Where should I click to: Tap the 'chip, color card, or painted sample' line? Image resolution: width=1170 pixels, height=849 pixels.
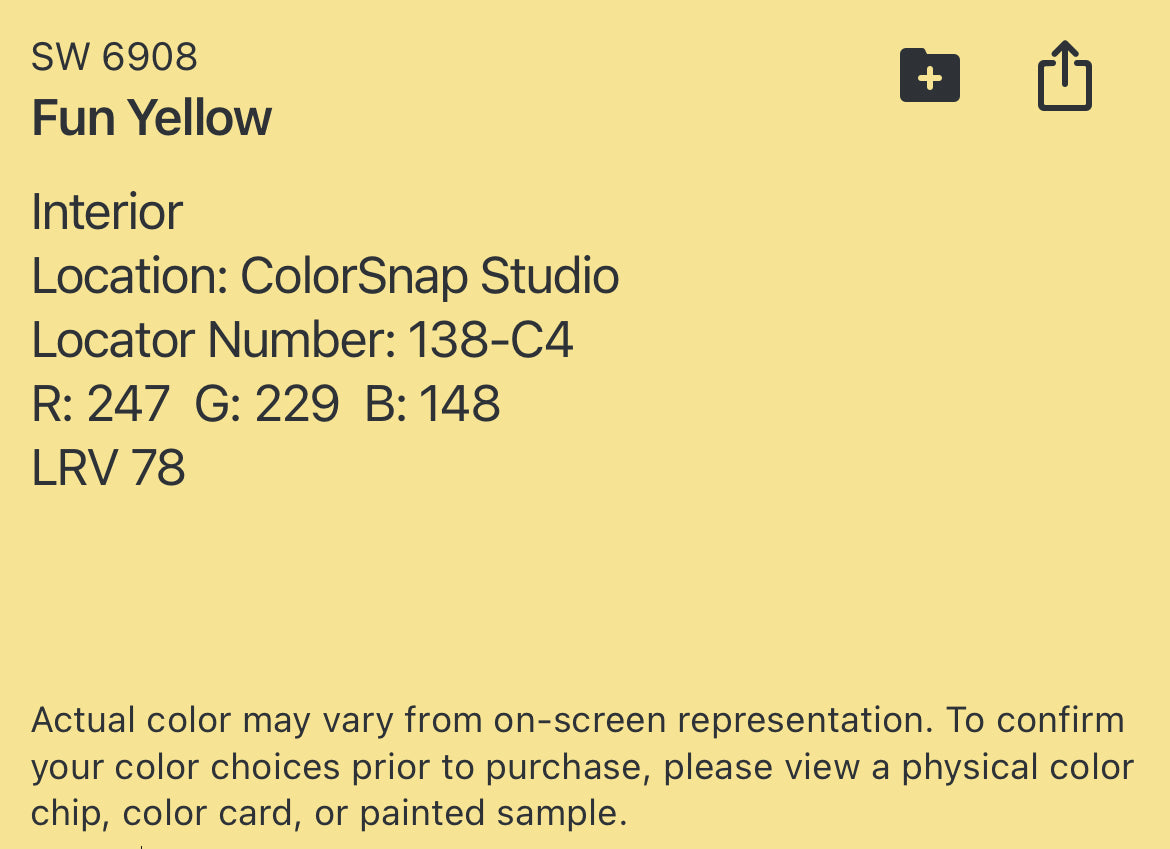329,813
